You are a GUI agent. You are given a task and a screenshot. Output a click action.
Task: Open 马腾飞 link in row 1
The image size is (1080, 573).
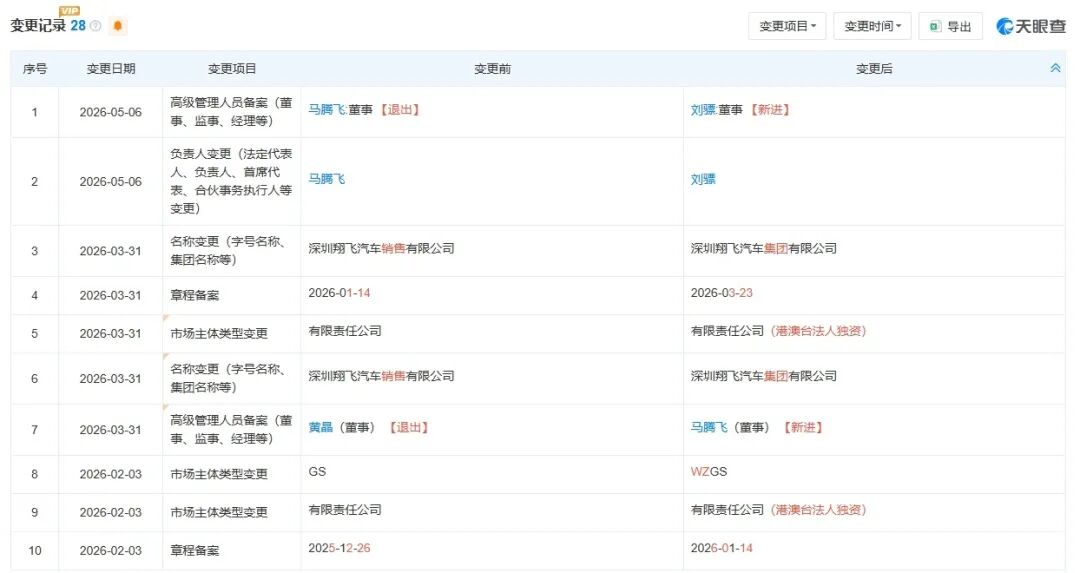pyautogui.click(x=326, y=110)
